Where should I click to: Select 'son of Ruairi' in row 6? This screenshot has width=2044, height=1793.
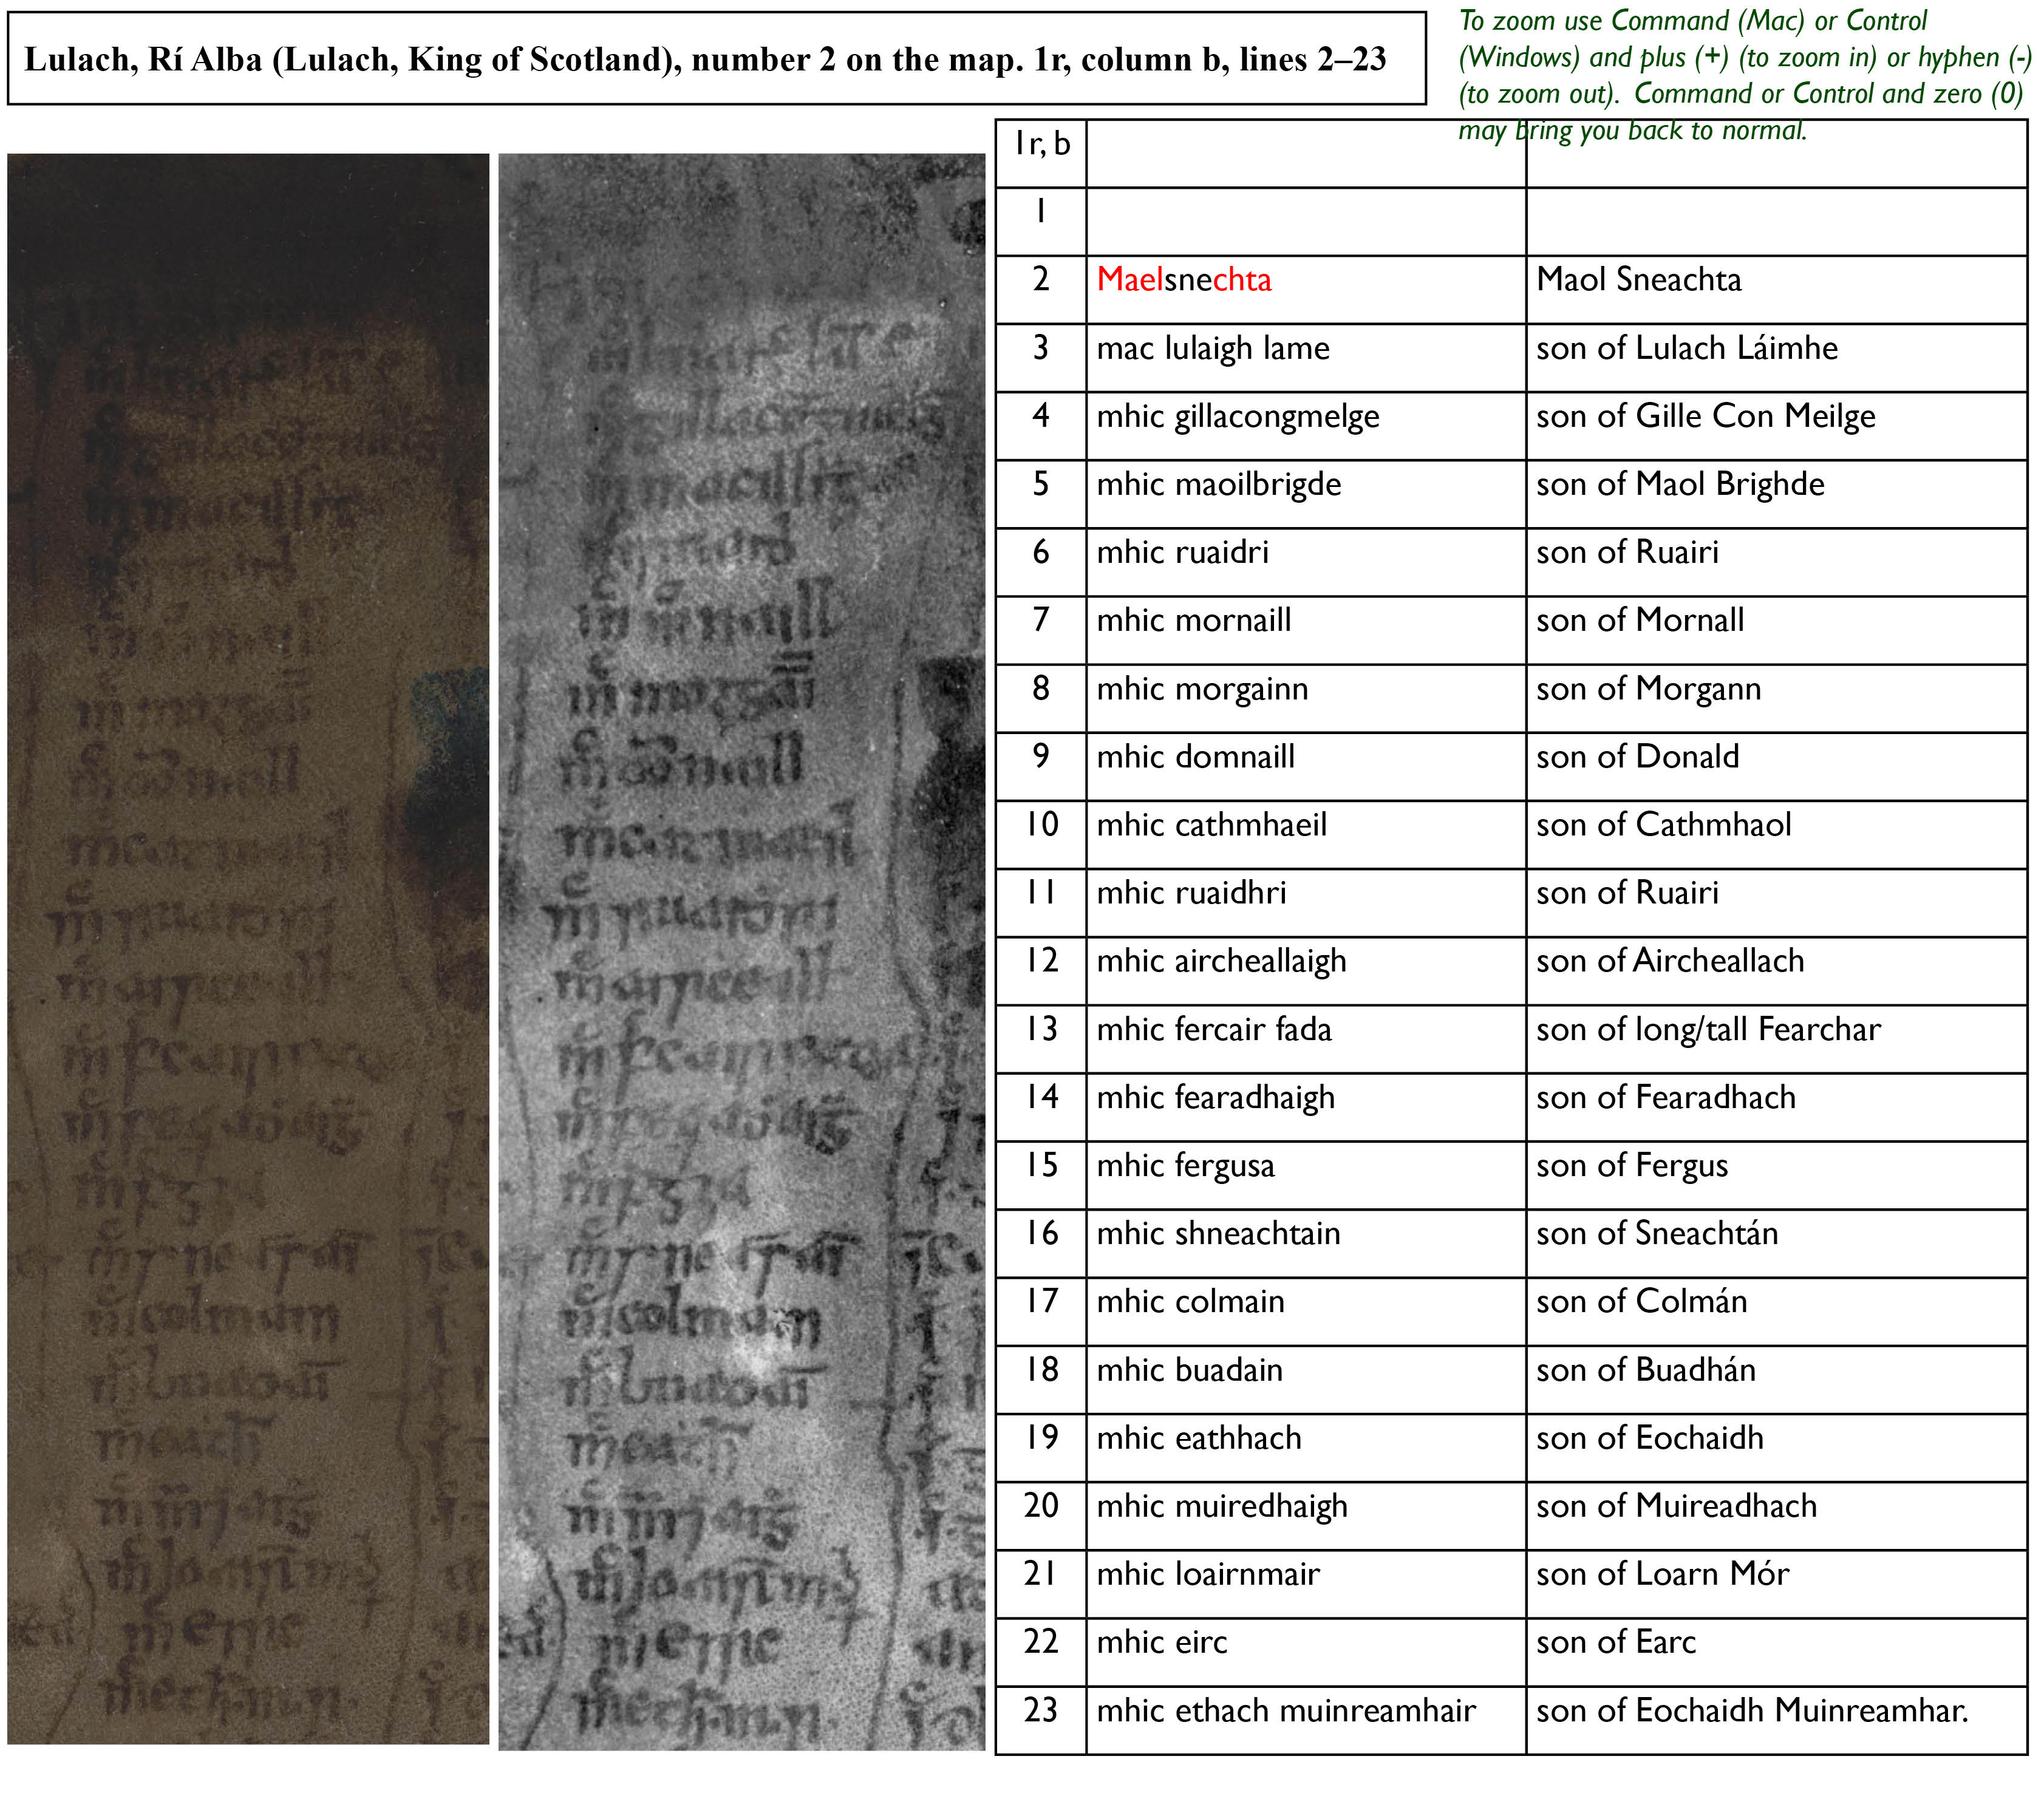pos(1777,561)
